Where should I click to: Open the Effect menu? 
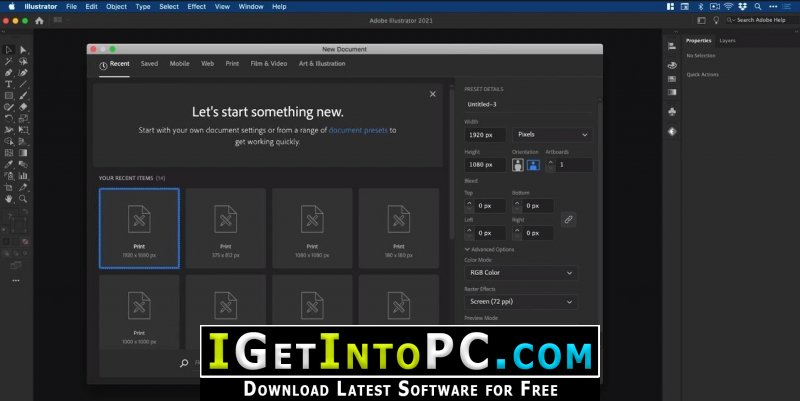coord(196,7)
